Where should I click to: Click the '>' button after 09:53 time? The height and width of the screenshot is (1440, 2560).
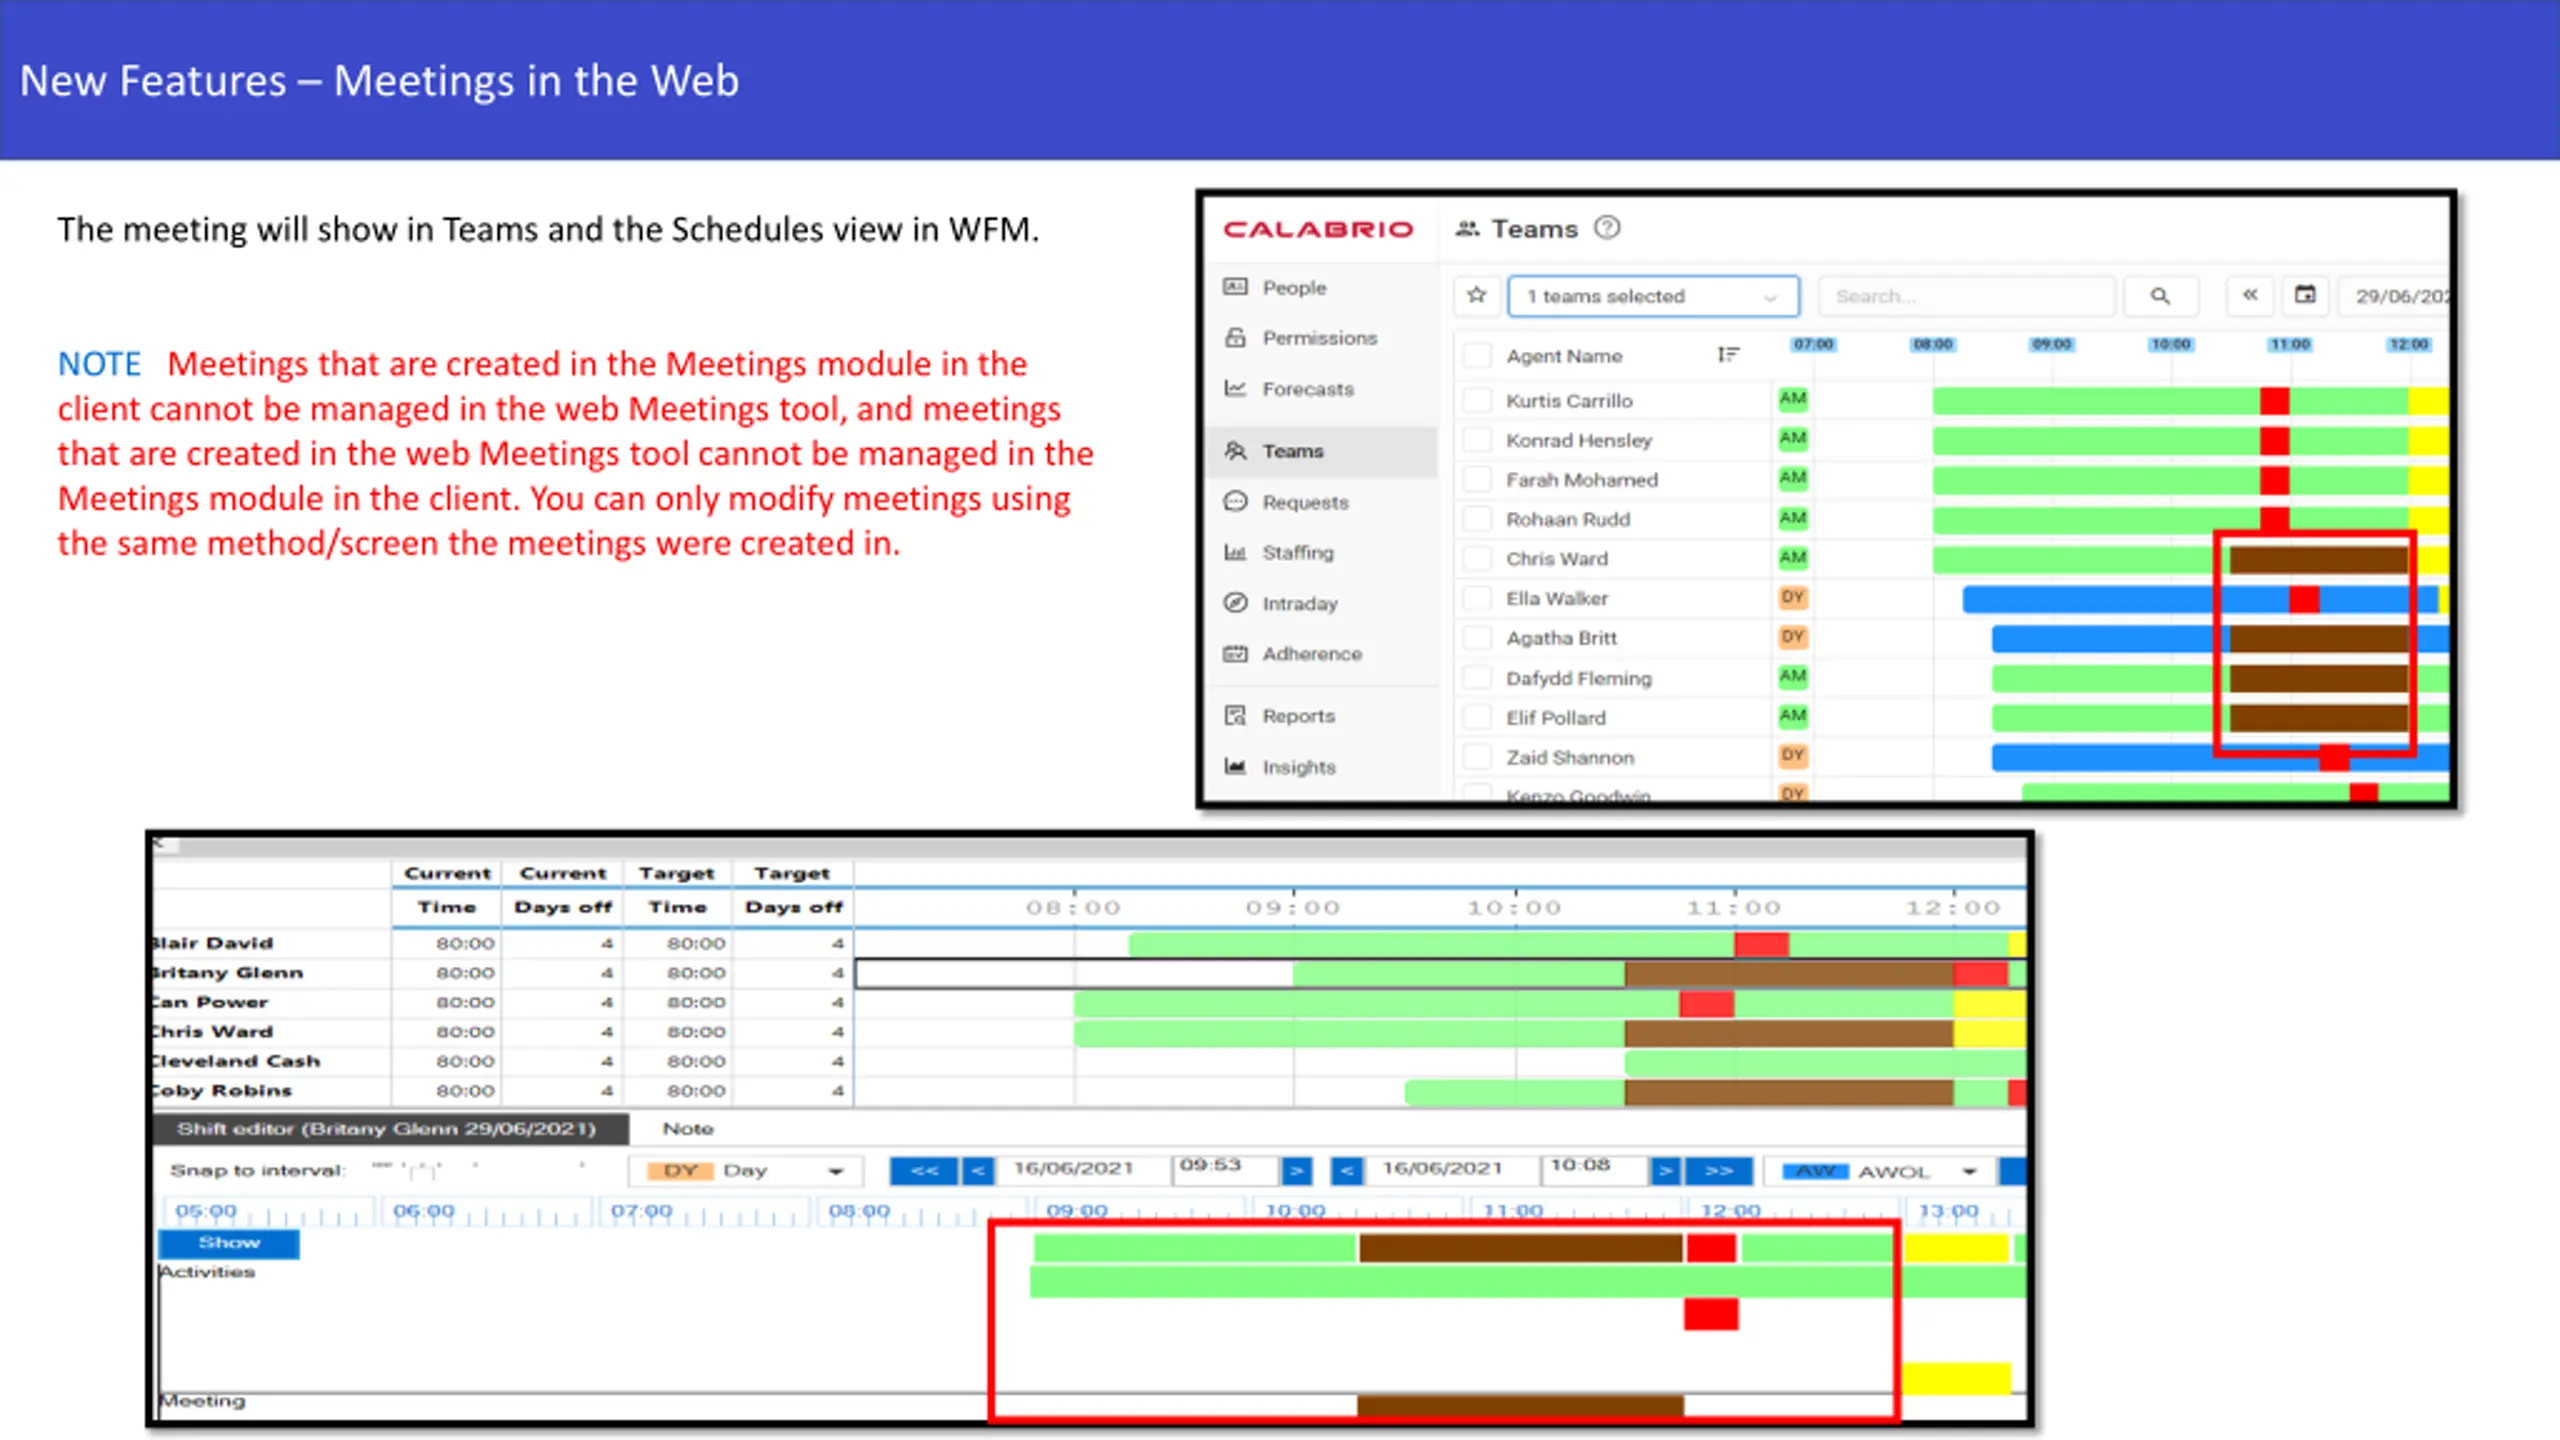coord(1296,1170)
